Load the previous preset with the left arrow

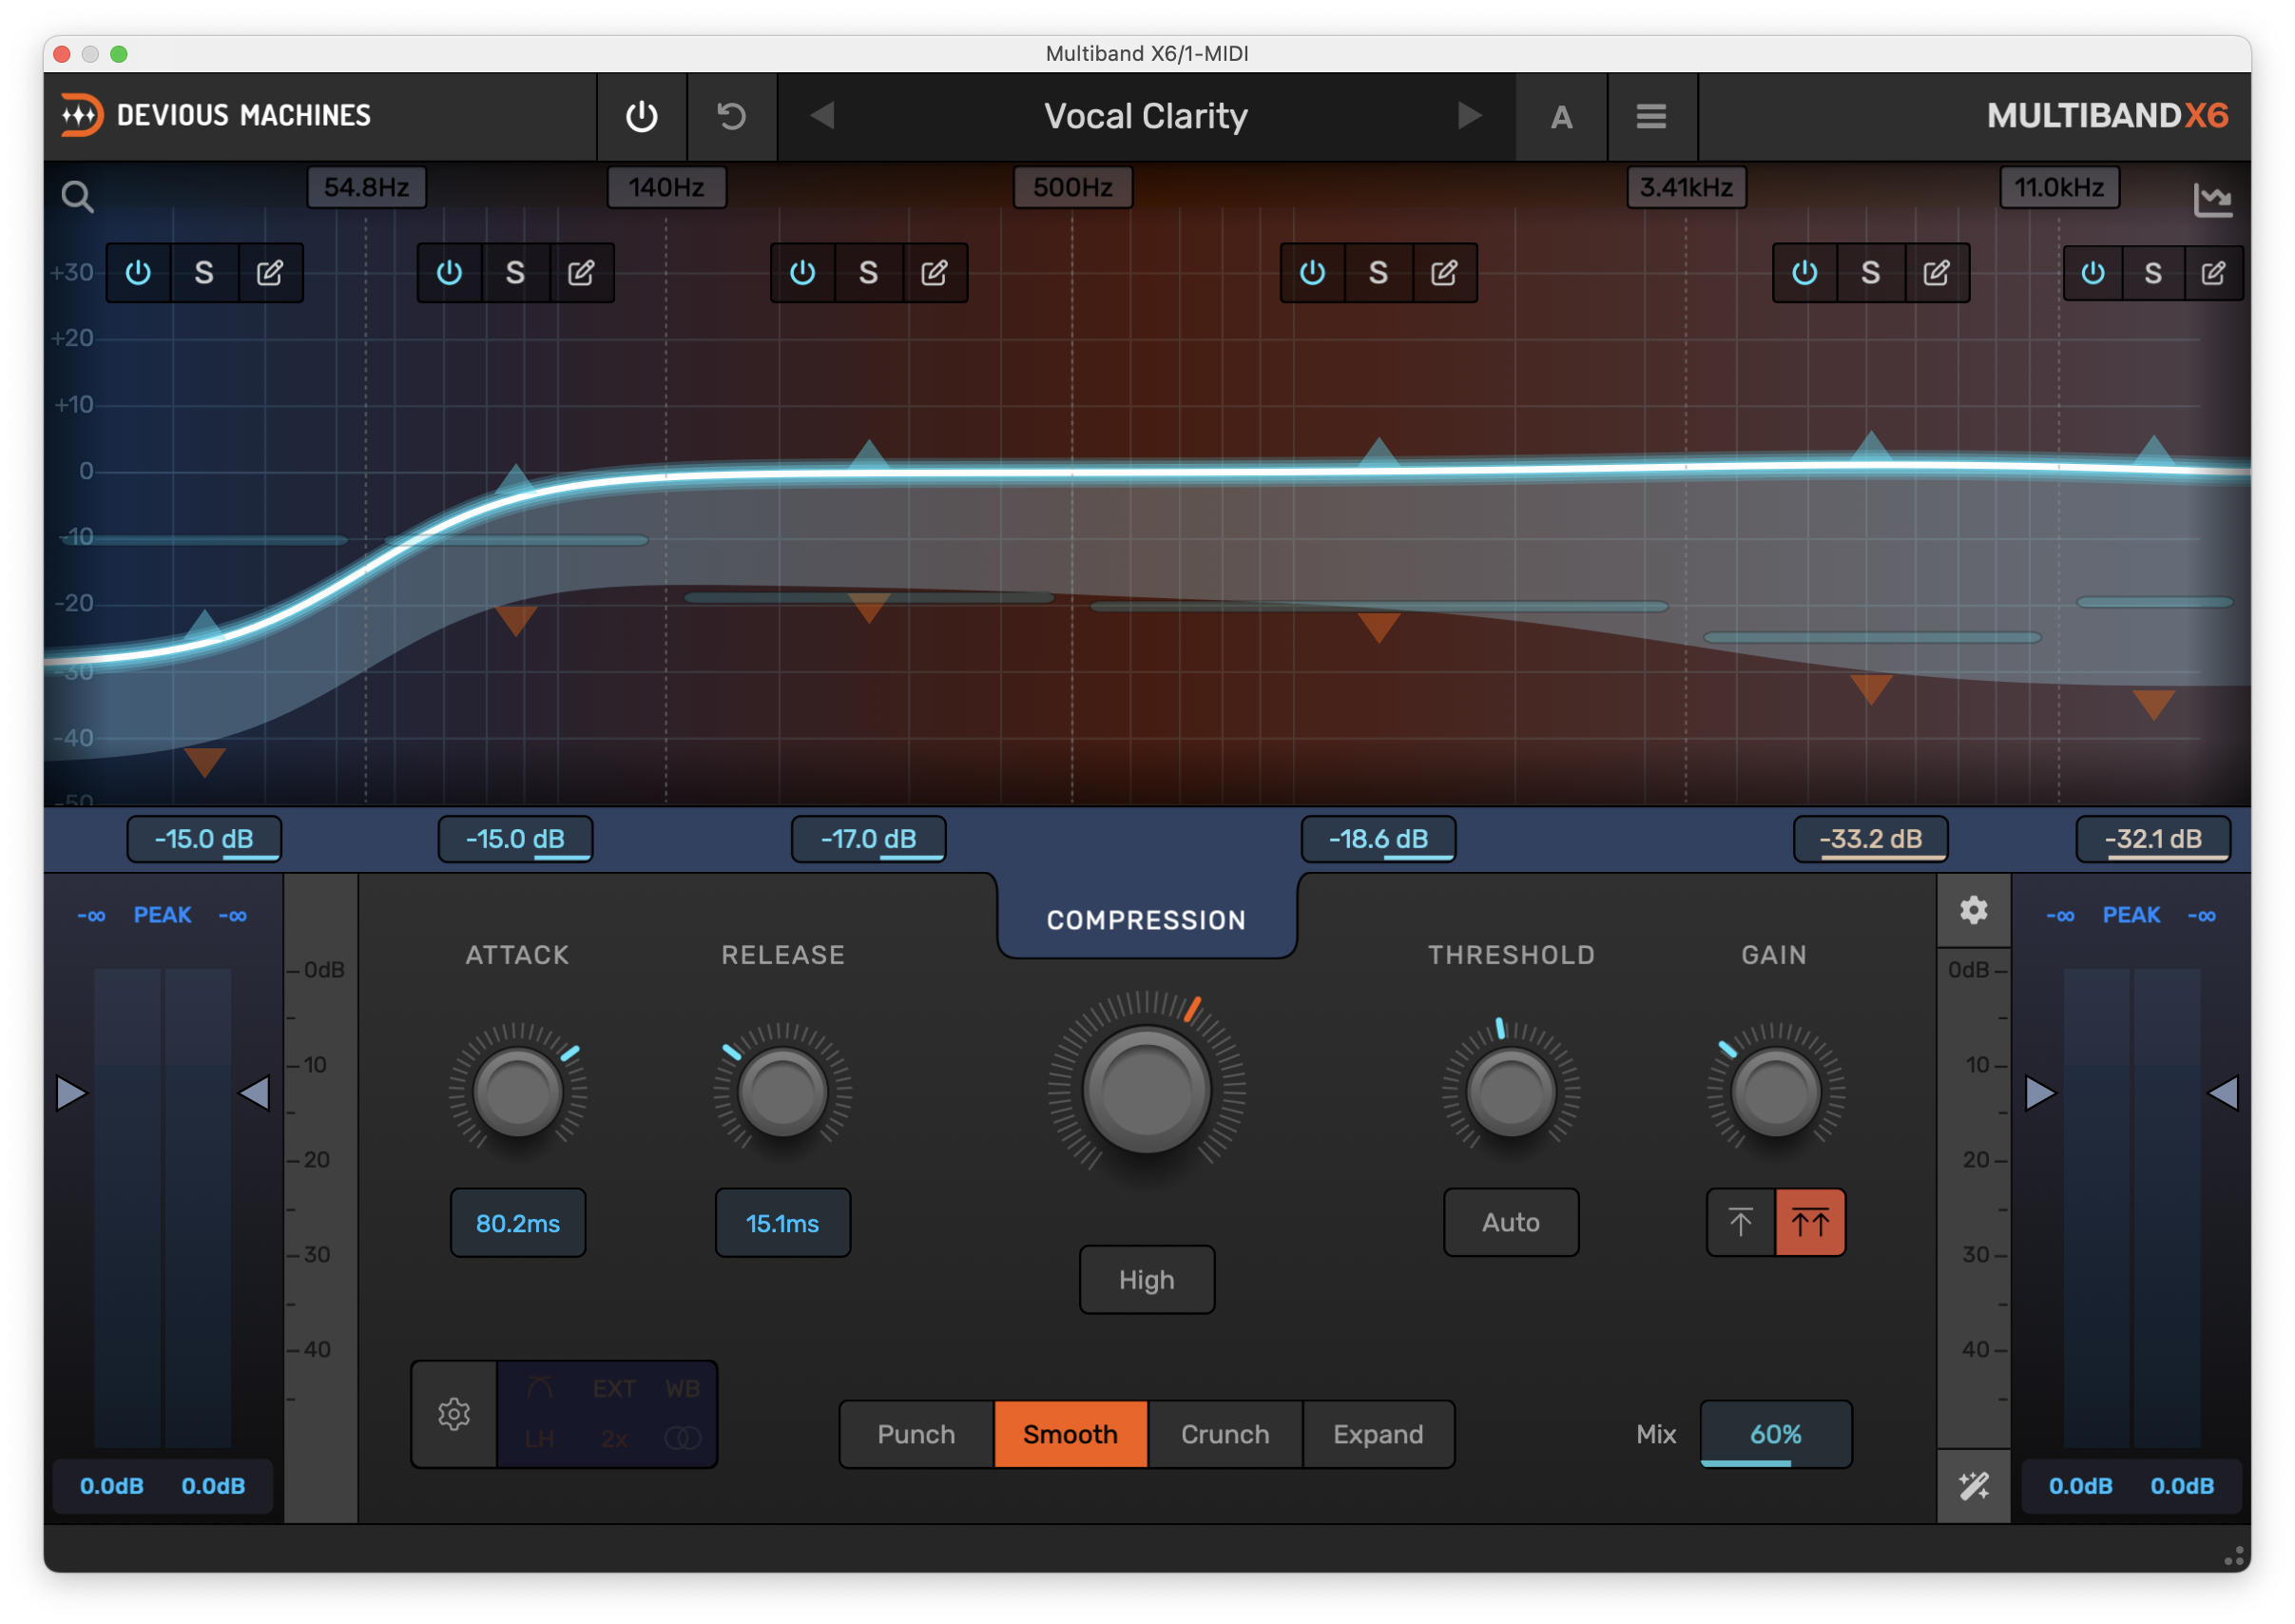[x=822, y=116]
